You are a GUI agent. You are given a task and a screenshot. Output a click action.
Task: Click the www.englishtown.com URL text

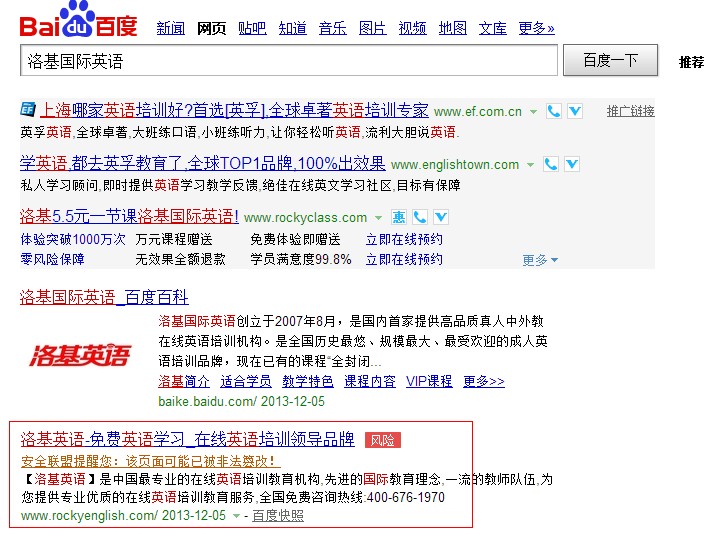click(455, 165)
